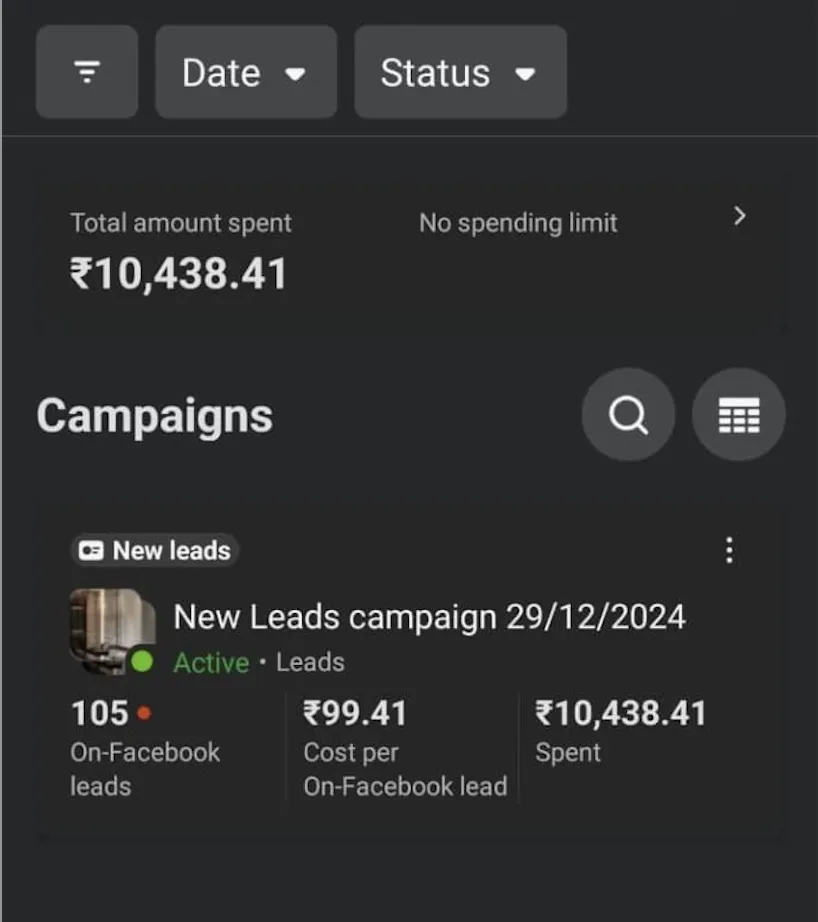Click the chevron next to No spending limit
This screenshot has height=922, width=818.
[x=739, y=216]
